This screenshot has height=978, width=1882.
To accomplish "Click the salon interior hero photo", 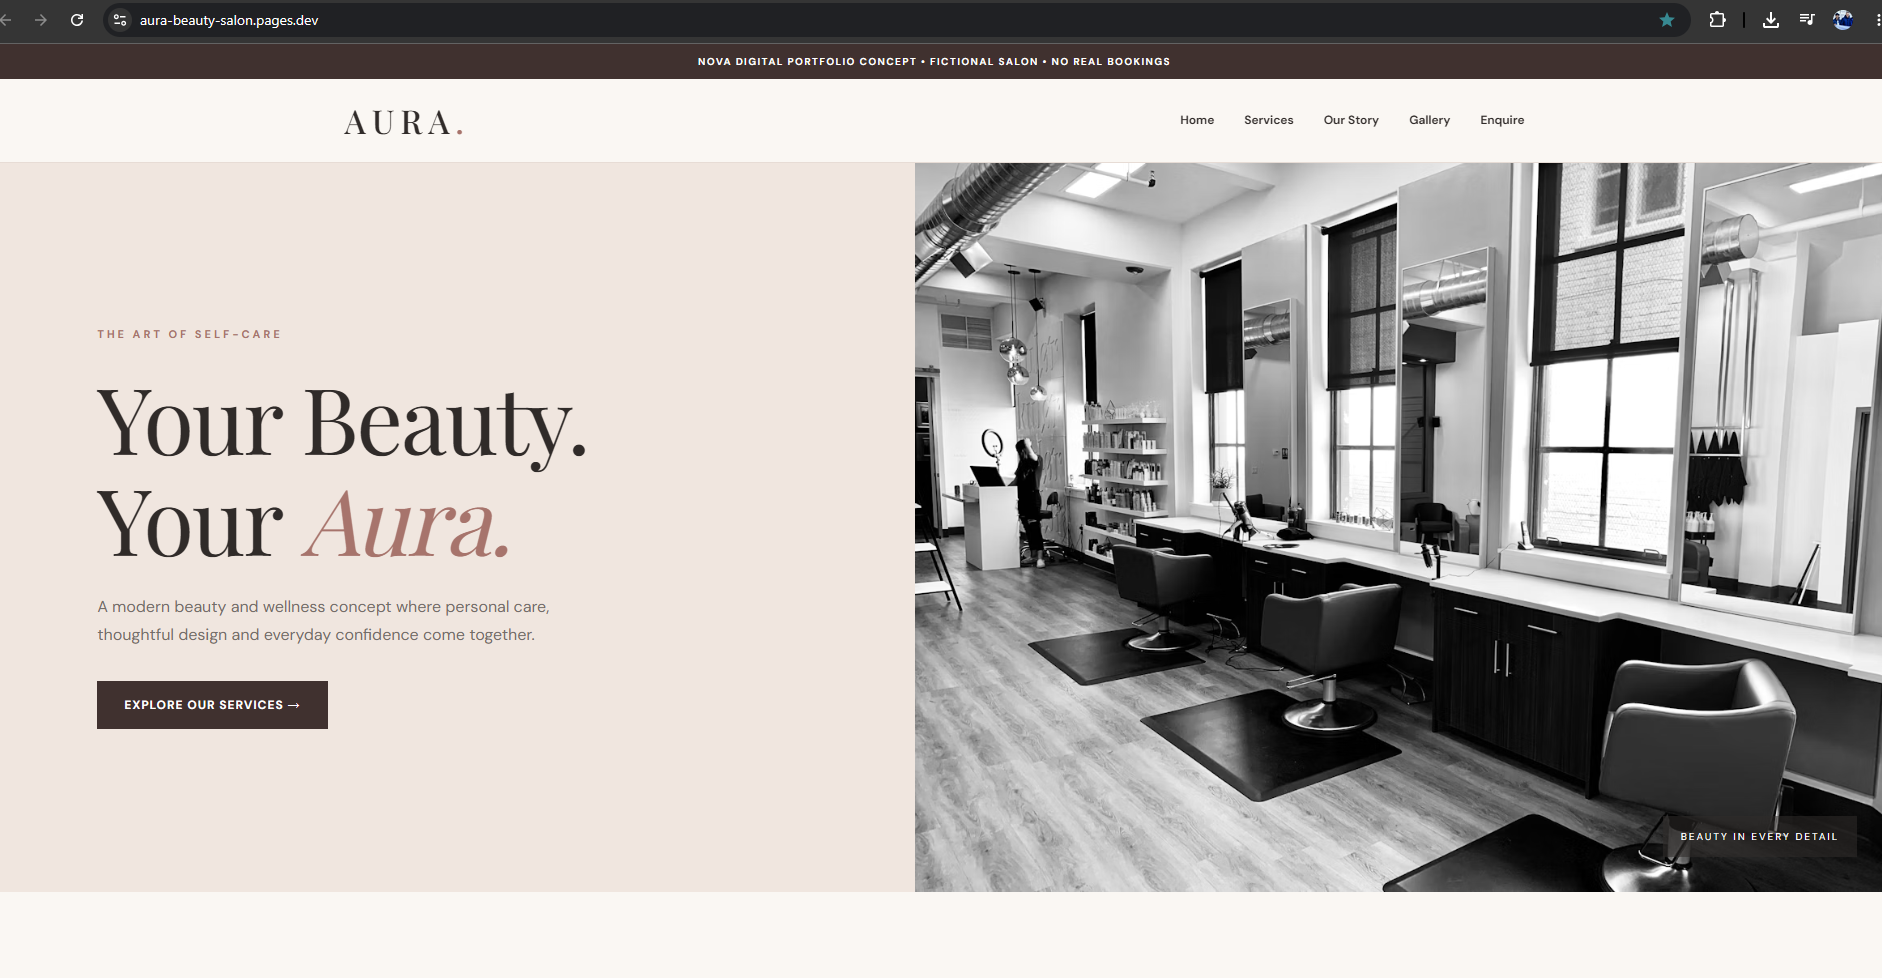I will coord(1398,527).
